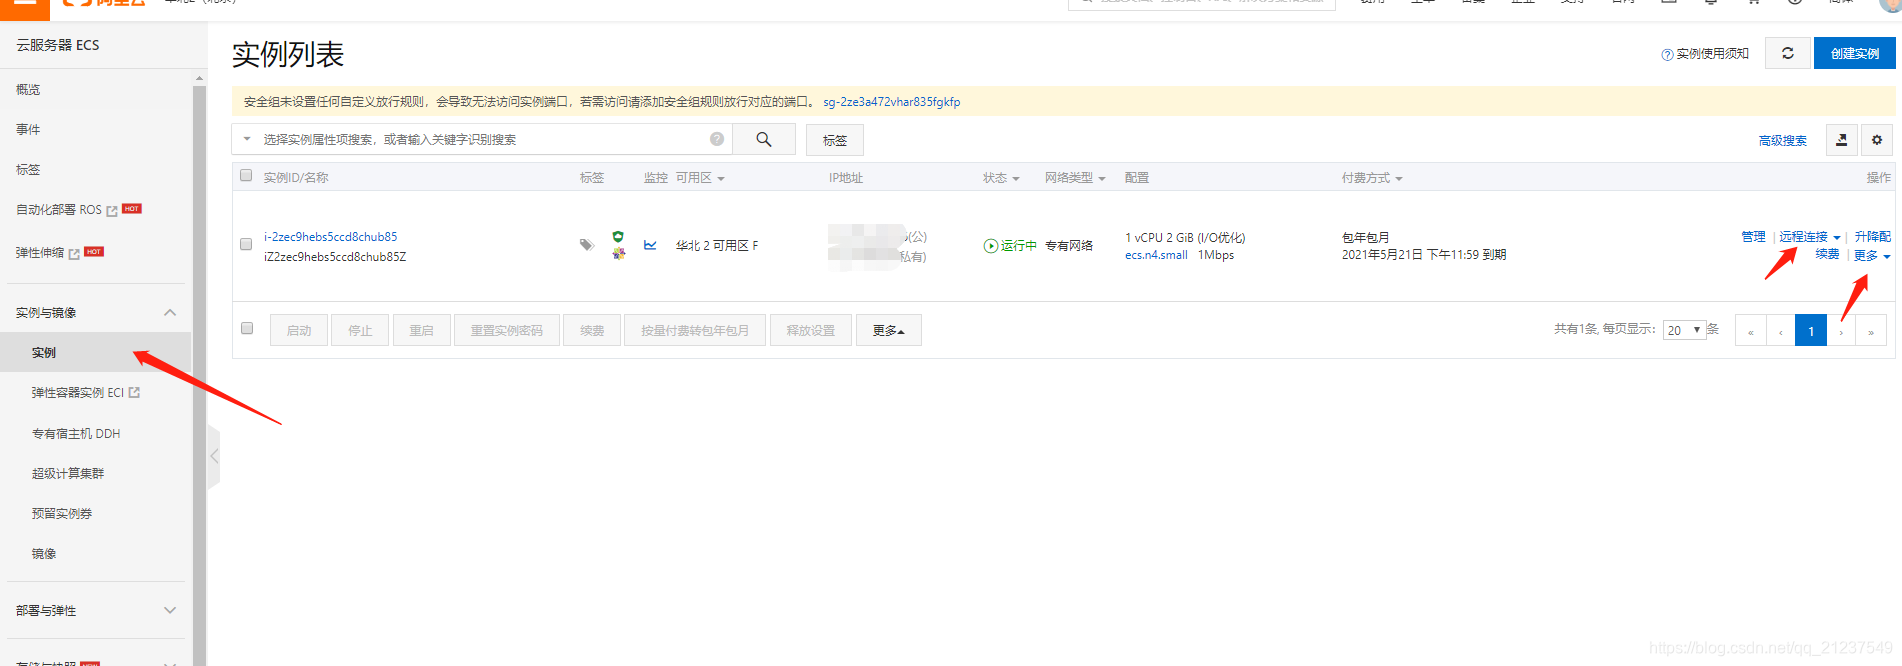
Task: Open the export/download icon beside 高级搜索
Action: tap(1842, 140)
